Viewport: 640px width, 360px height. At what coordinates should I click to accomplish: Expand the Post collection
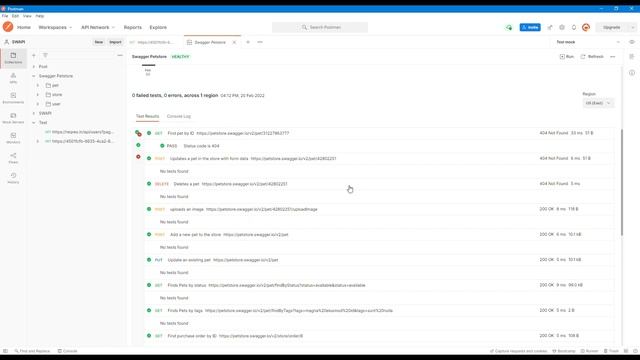click(x=34, y=67)
